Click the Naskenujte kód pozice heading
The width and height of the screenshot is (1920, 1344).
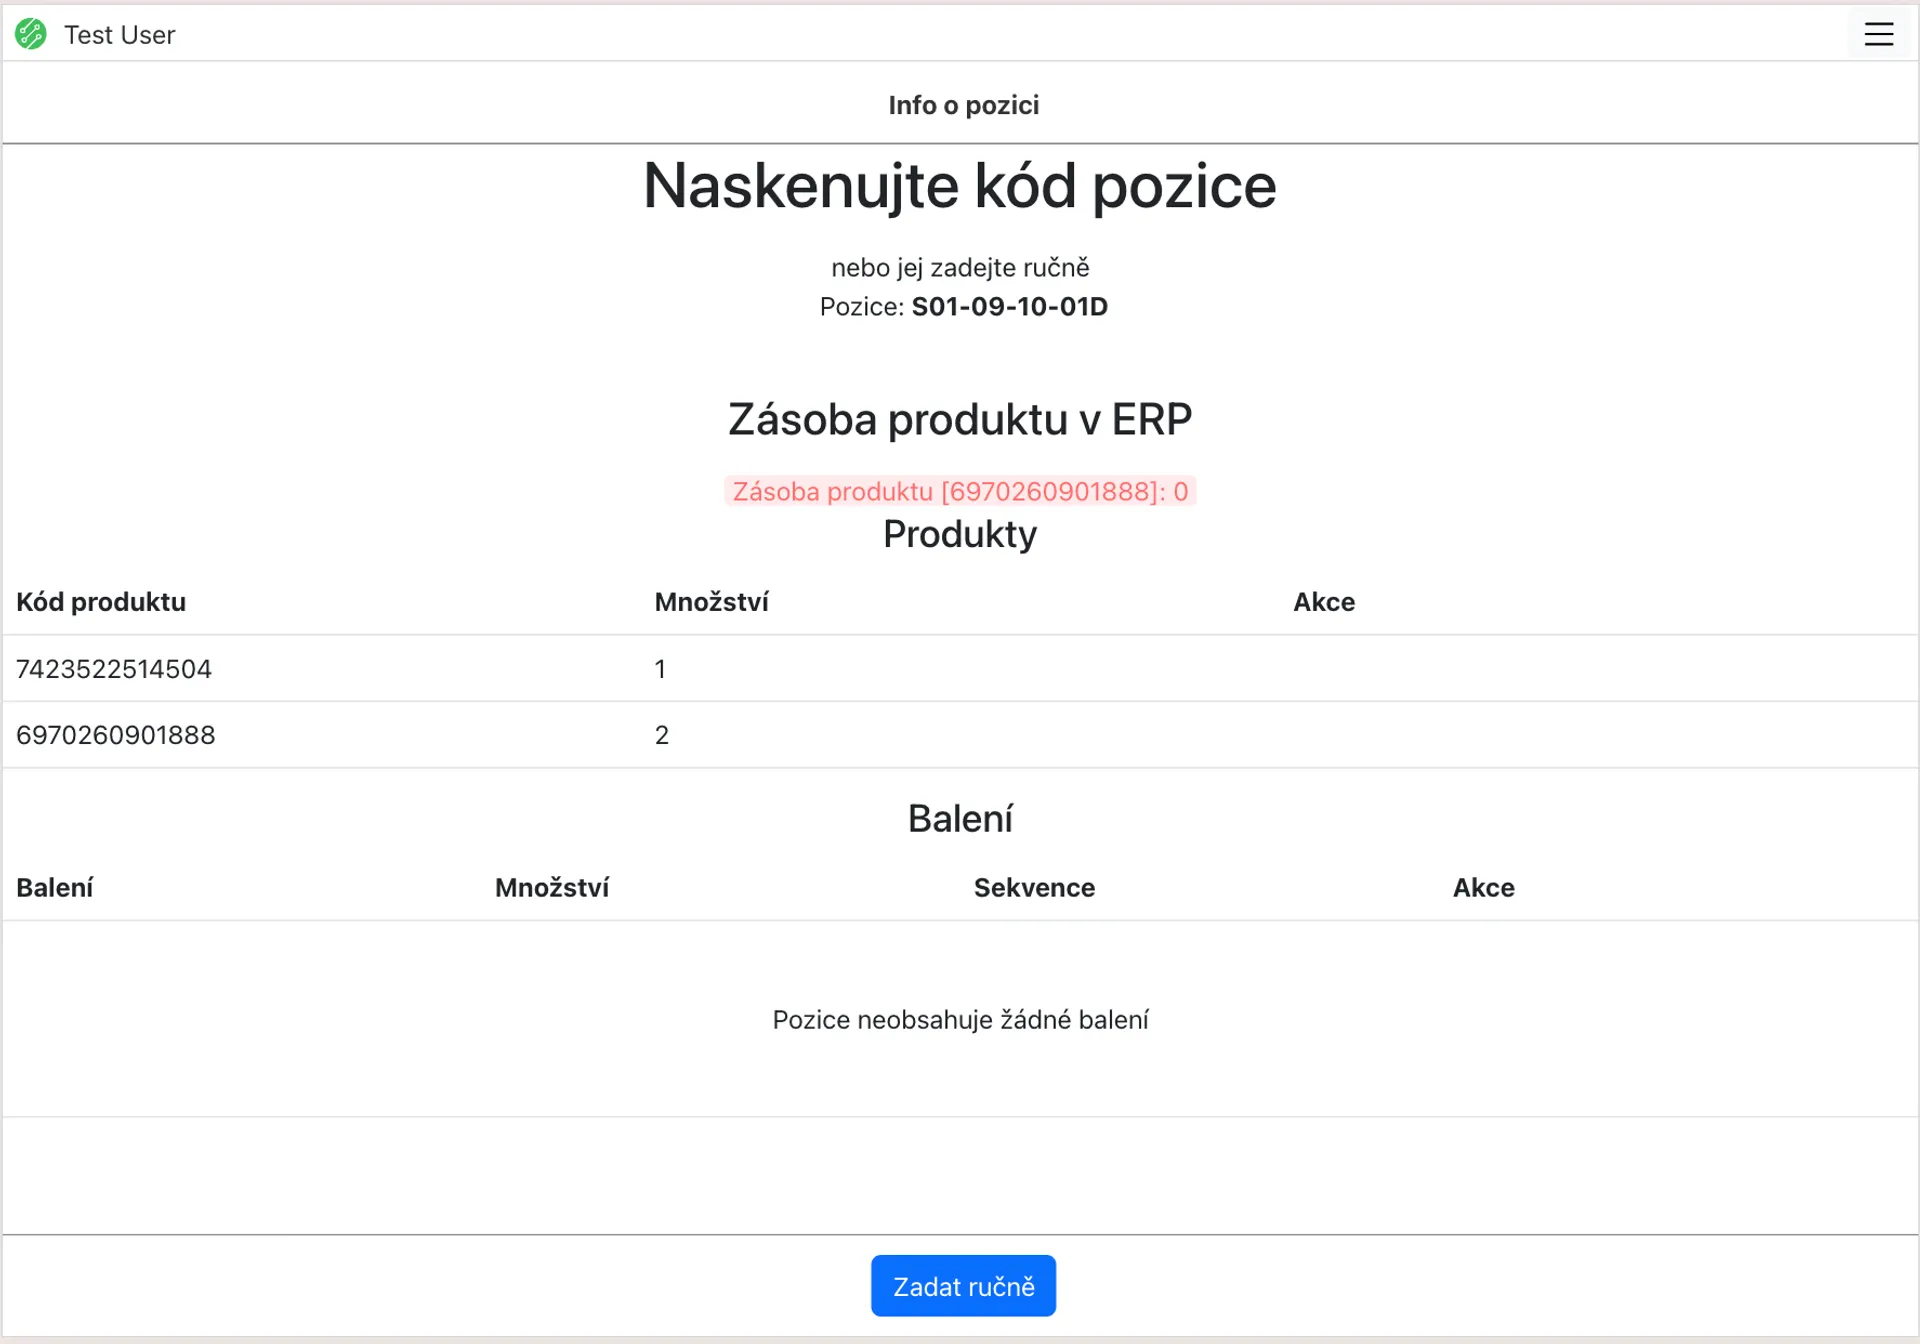pos(960,186)
